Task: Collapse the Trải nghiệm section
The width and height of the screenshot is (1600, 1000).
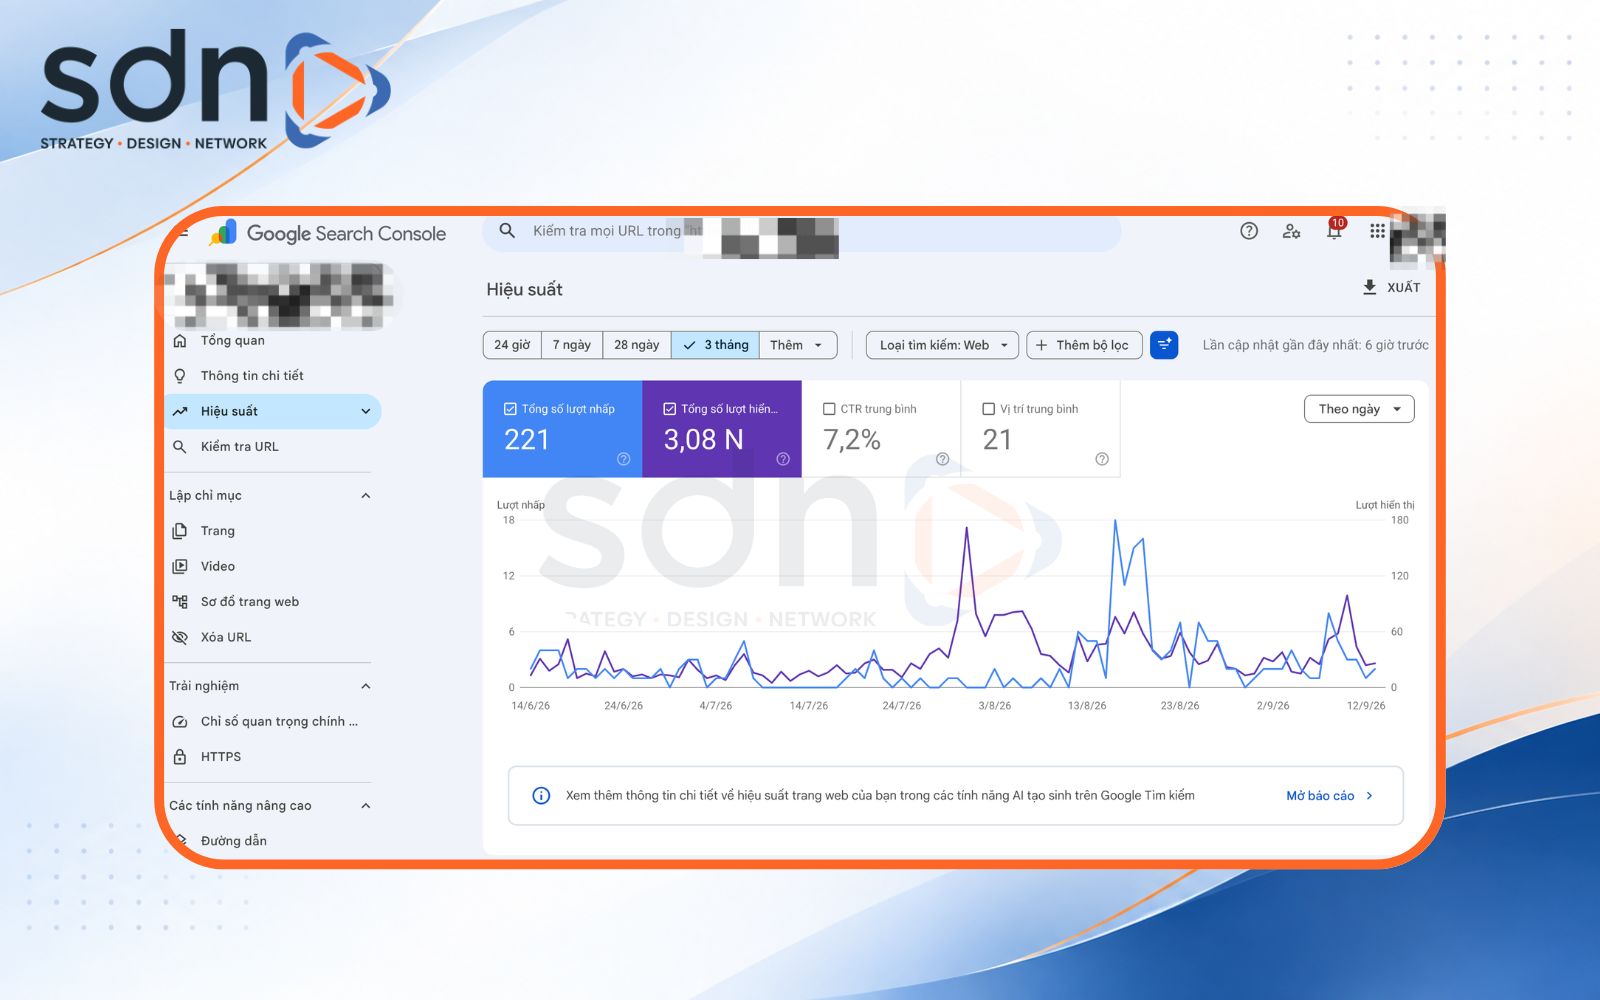Action: tap(365, 686)
